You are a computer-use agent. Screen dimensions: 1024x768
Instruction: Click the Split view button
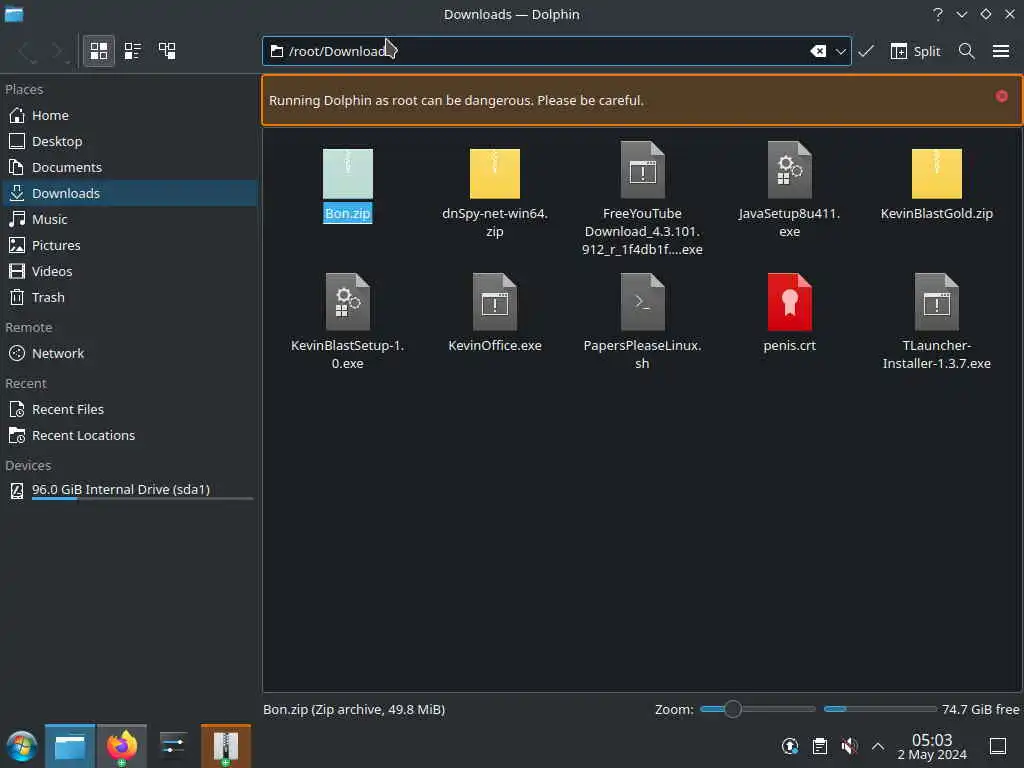pos(915,51)
